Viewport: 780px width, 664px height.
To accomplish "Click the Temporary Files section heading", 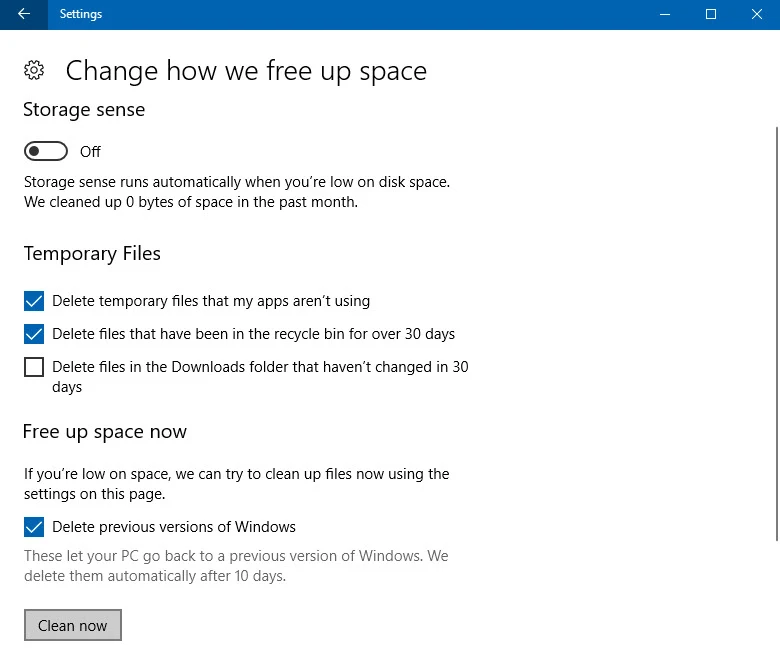I will (x=92, y=254).
